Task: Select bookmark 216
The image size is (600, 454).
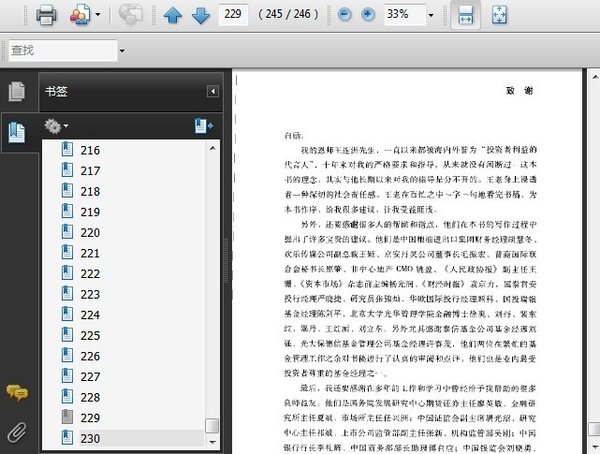Action: pos(90,150)
